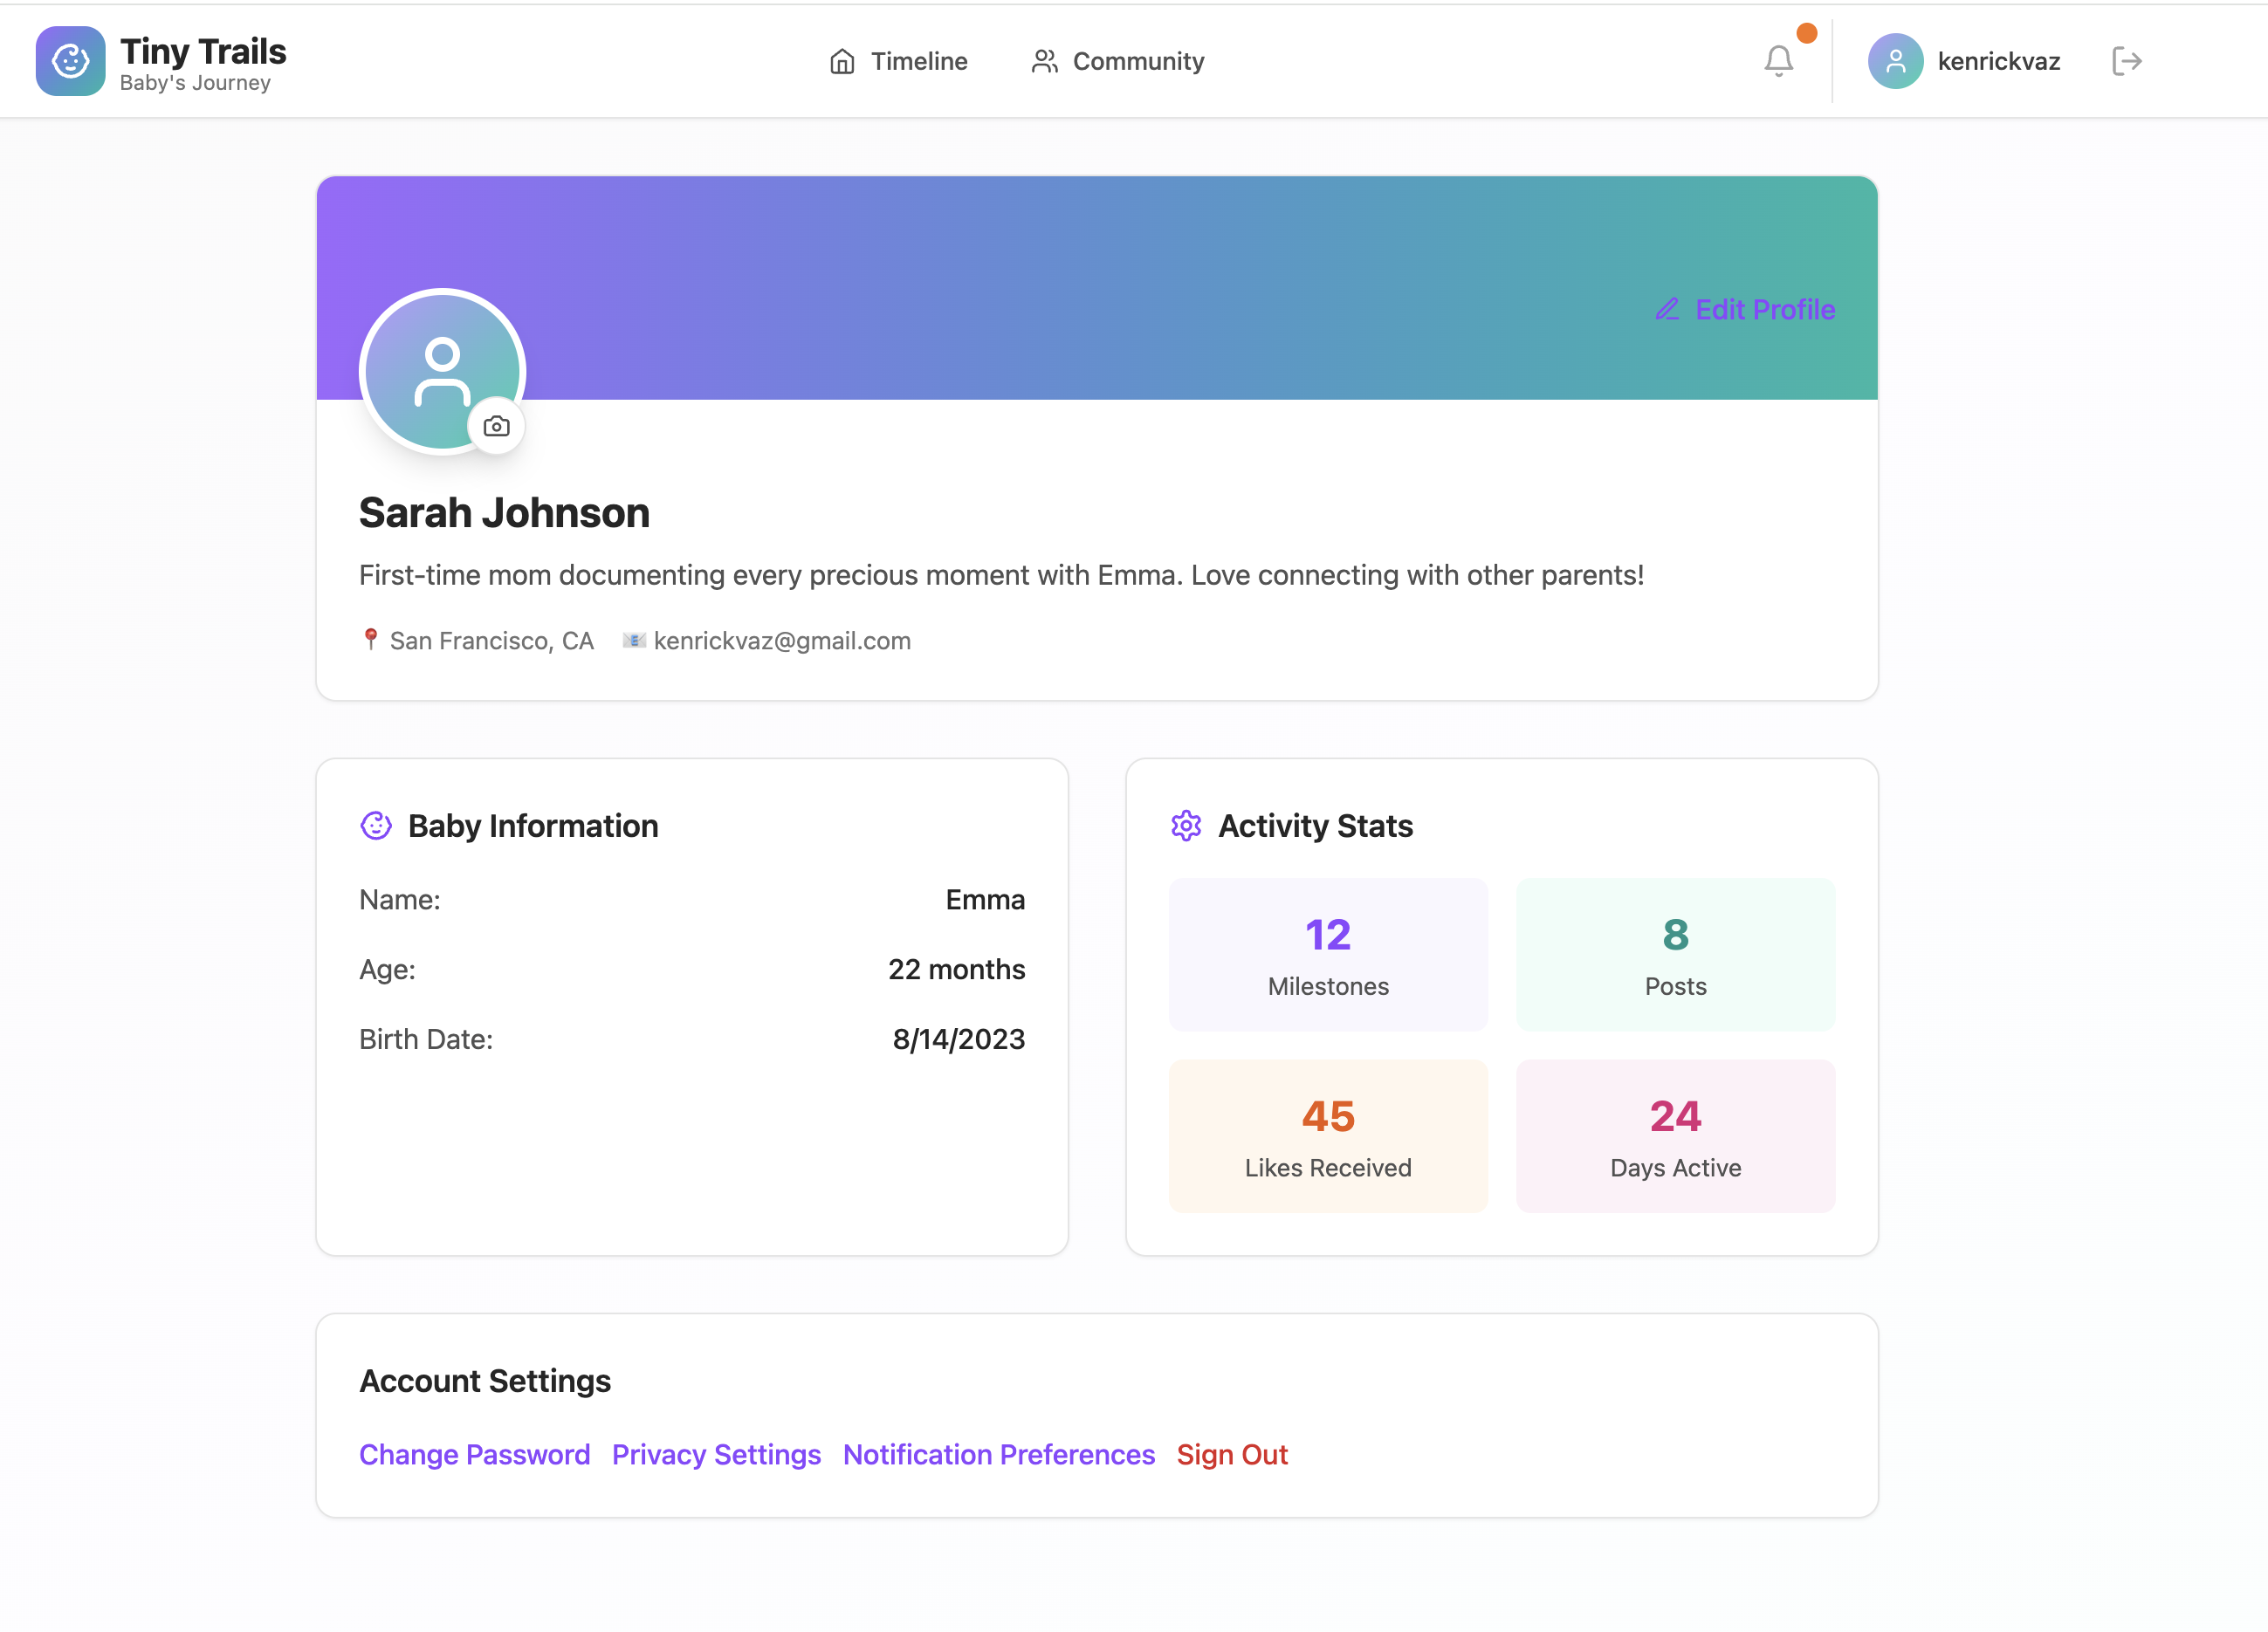Click the email envelope icon
Screen dimensions: 2268x1632
pyautogui.click(x=634, y=640)
